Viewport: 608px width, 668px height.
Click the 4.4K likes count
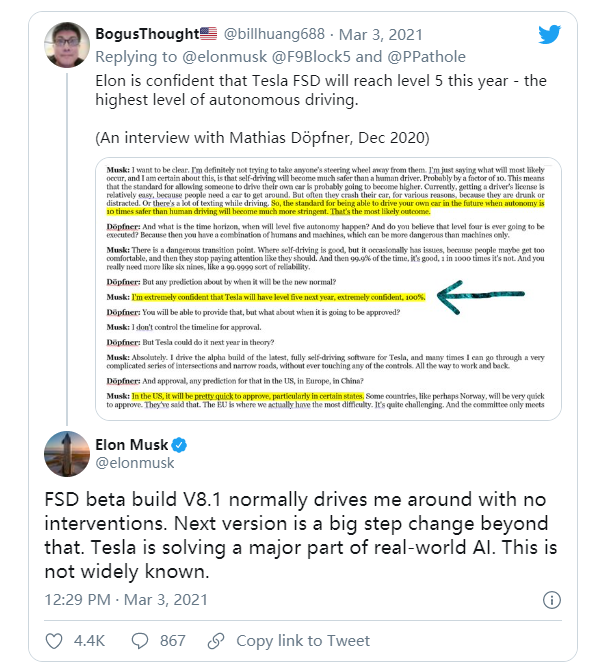click(x=91, y=640)
